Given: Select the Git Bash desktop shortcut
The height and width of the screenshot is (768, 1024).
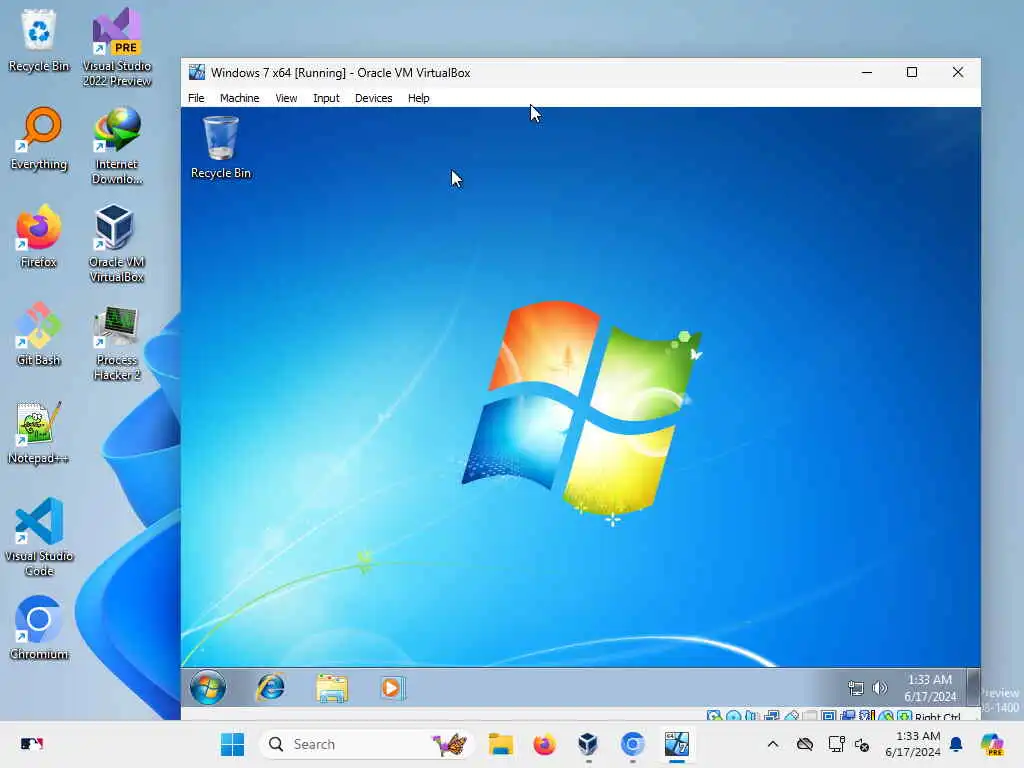Looking at the screenshot, I should (x=39, y=334).
